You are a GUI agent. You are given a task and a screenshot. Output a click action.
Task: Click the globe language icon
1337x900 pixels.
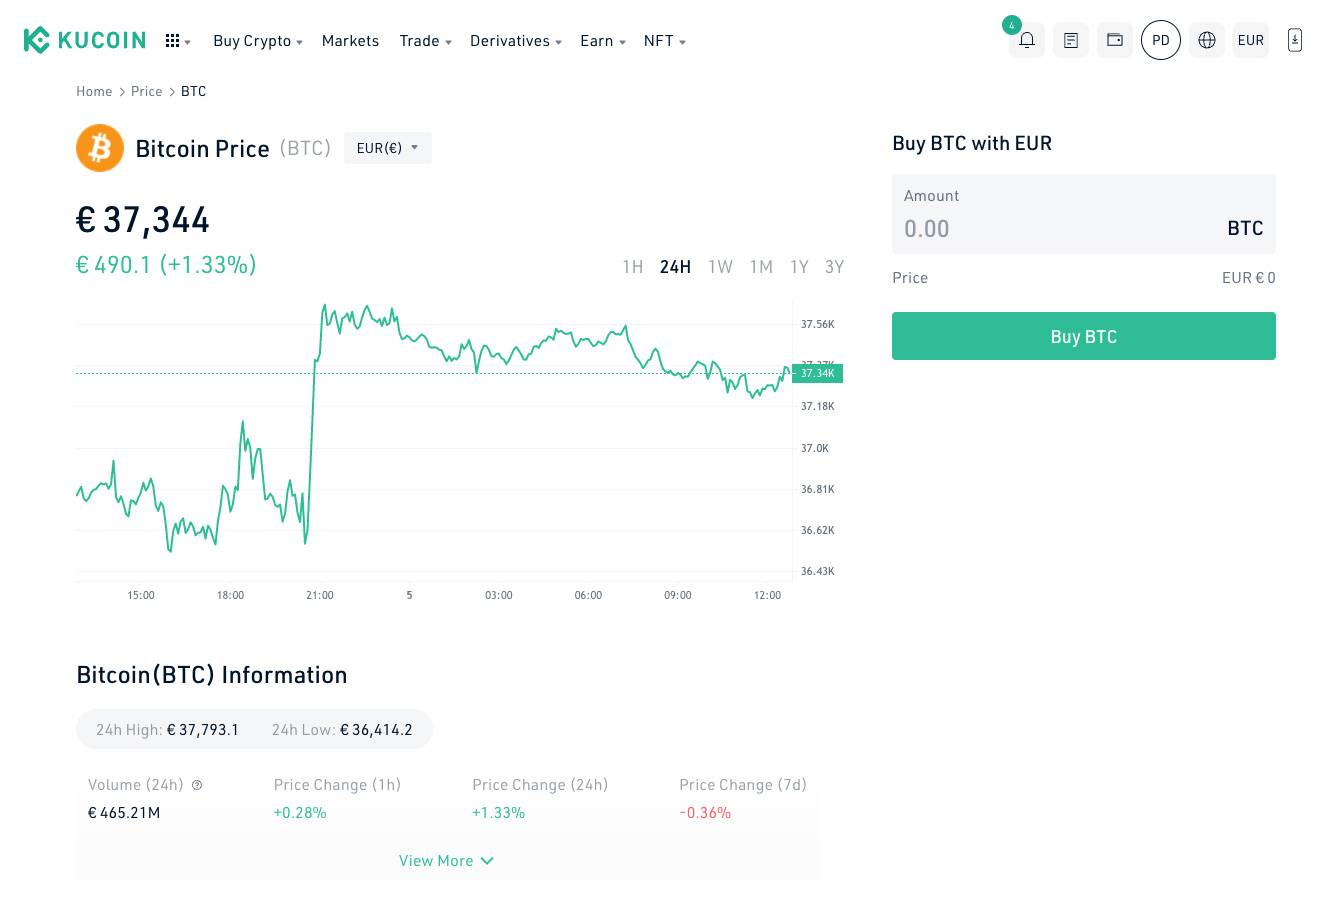[x=1207, y=40]
